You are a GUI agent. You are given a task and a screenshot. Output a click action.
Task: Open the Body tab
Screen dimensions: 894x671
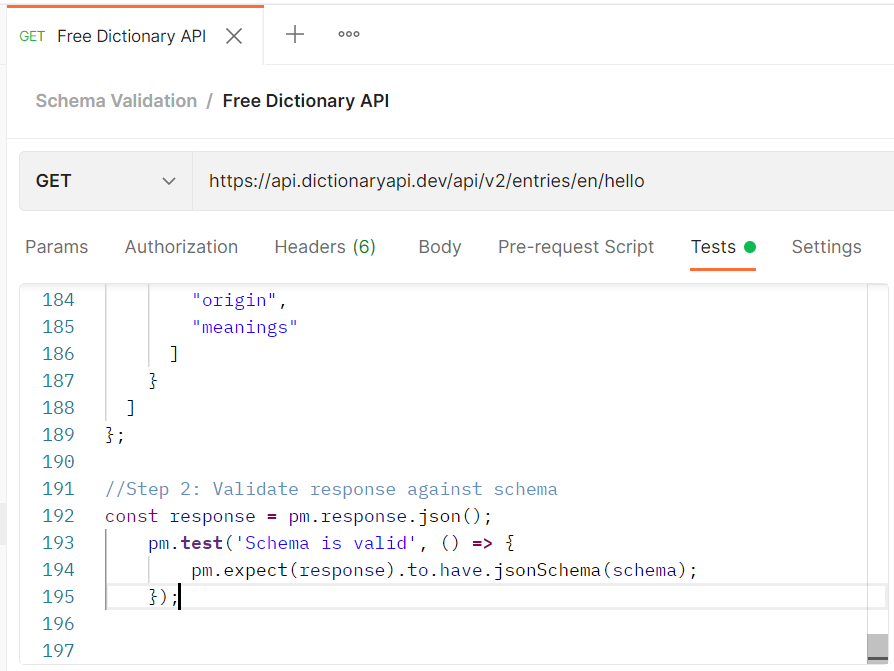tap(439, 247)
